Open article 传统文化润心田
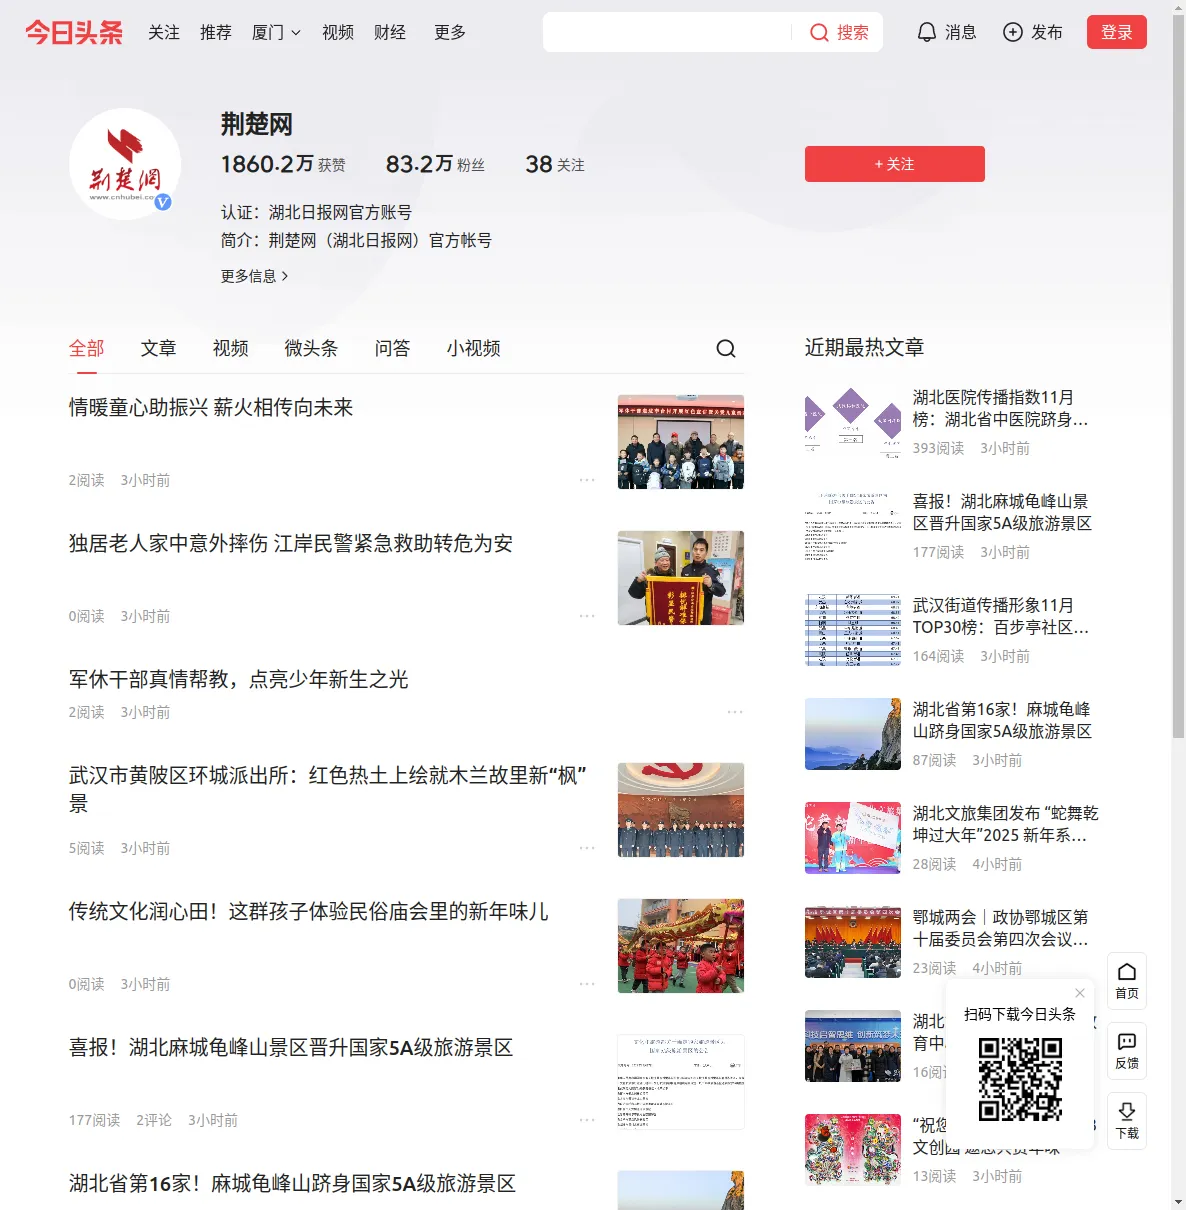The height and width of the screenshot is (1210, 1186). pyautogui.click(x=309, y=912)
